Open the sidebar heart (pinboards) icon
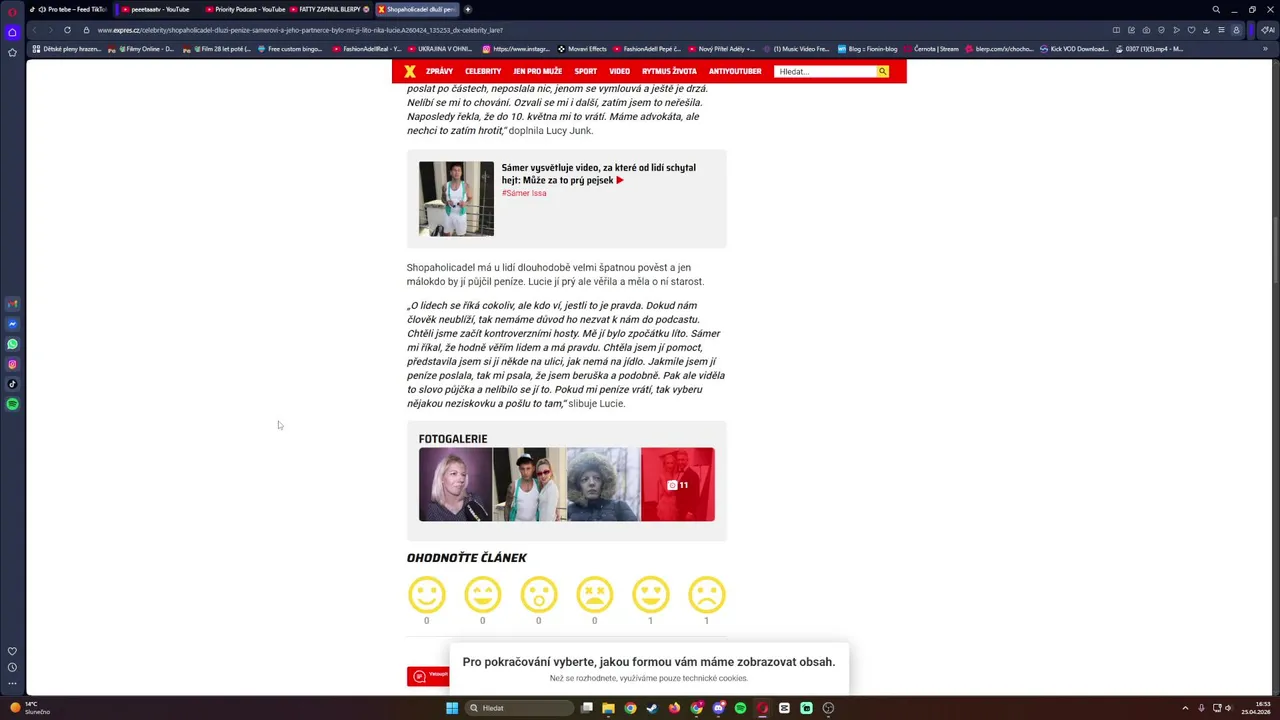 [12, 651]
